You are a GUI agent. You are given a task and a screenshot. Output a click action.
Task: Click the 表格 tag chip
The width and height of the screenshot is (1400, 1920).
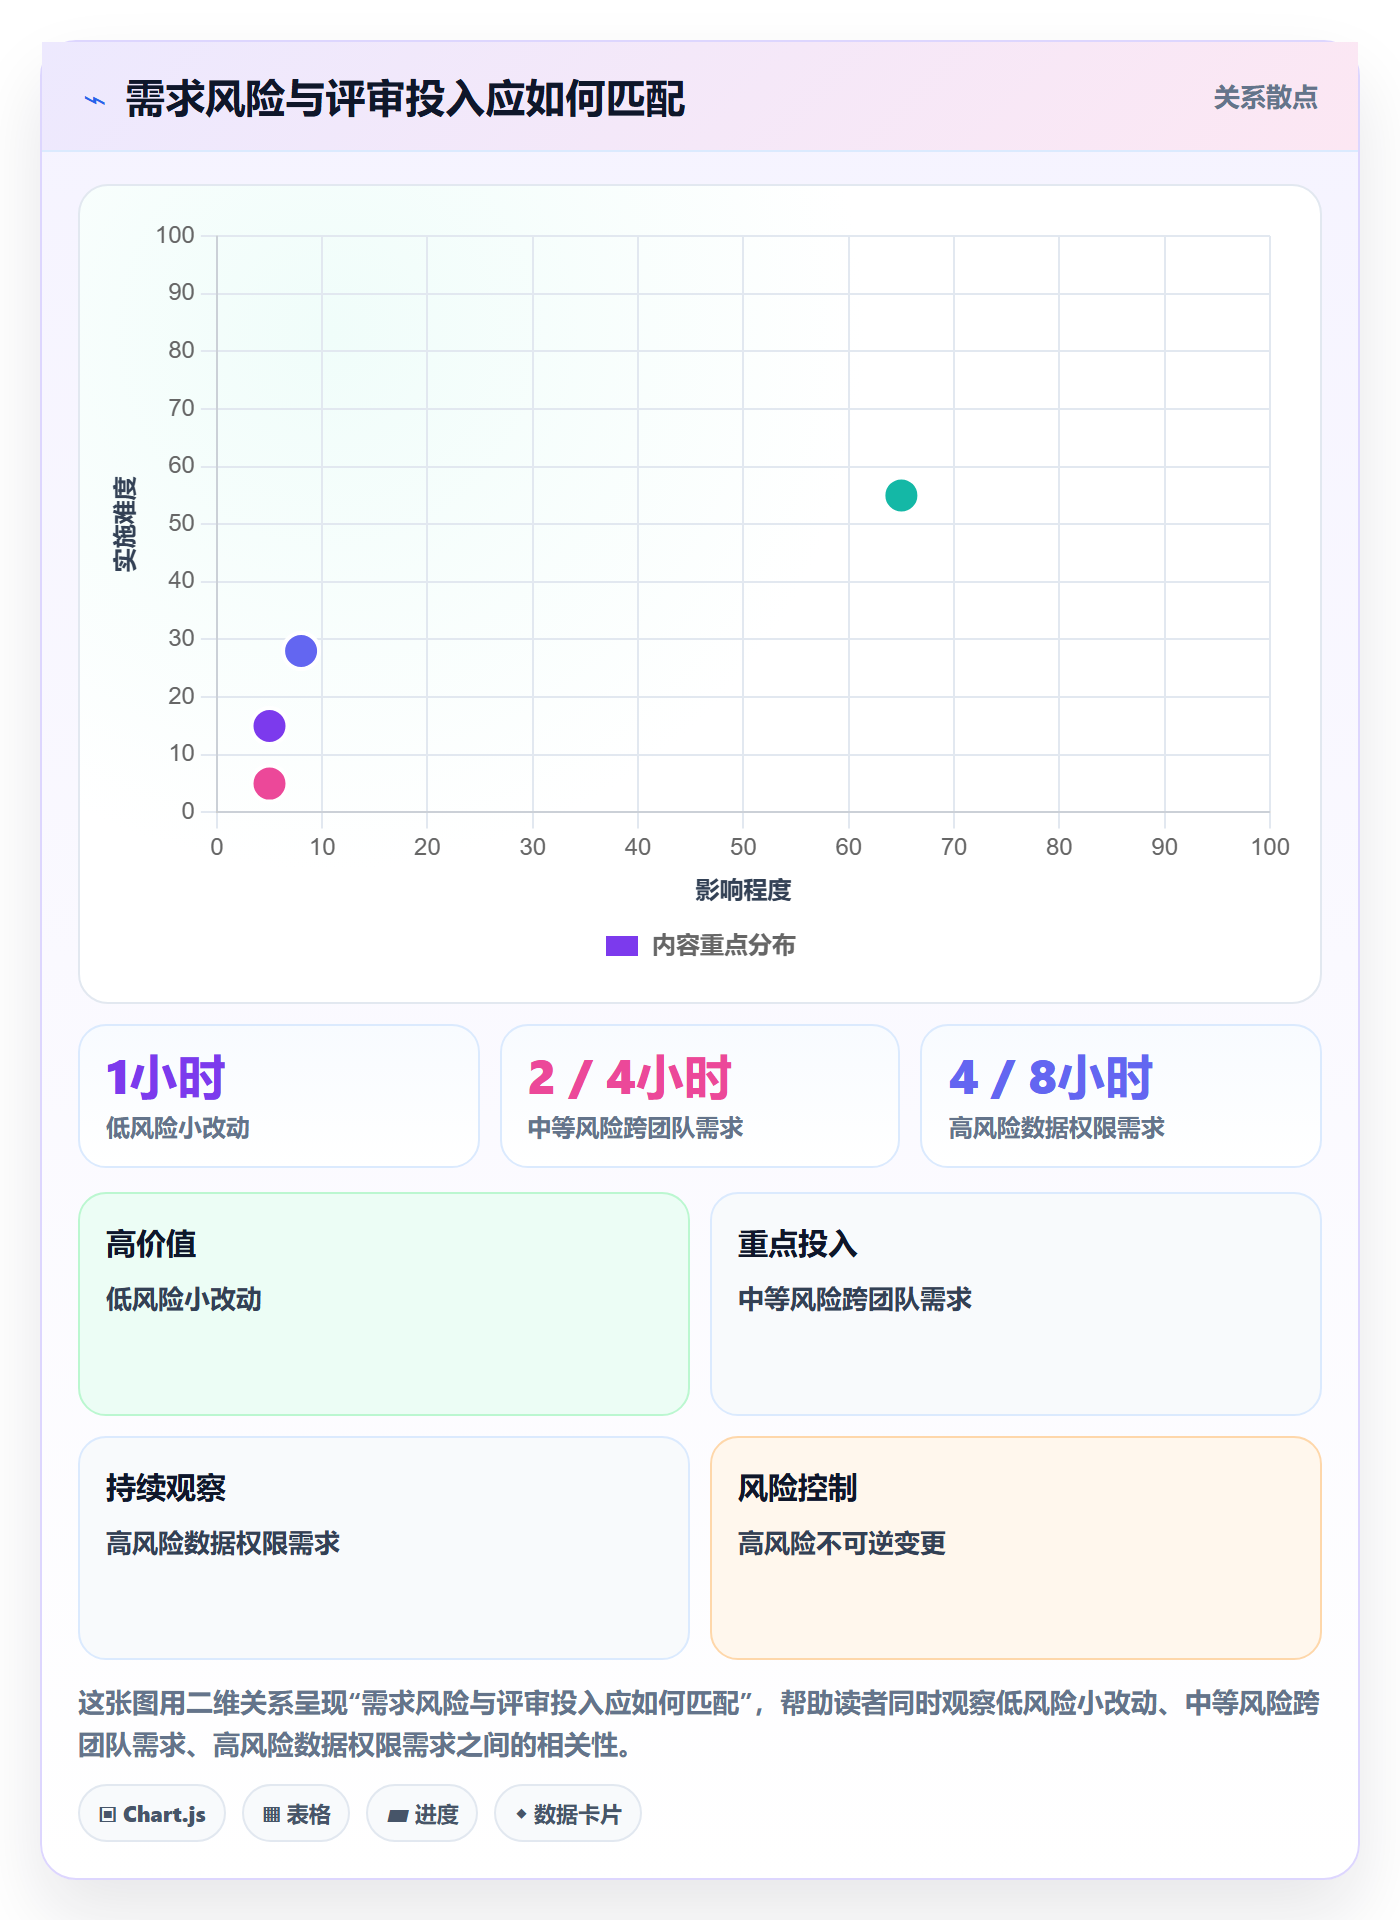click(x=296, y=1814)
